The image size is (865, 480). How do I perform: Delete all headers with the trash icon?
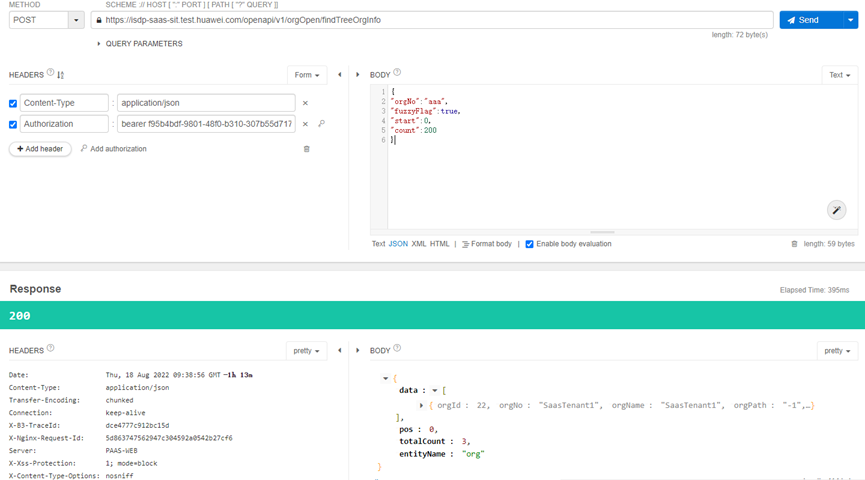[x=307, y=149]
